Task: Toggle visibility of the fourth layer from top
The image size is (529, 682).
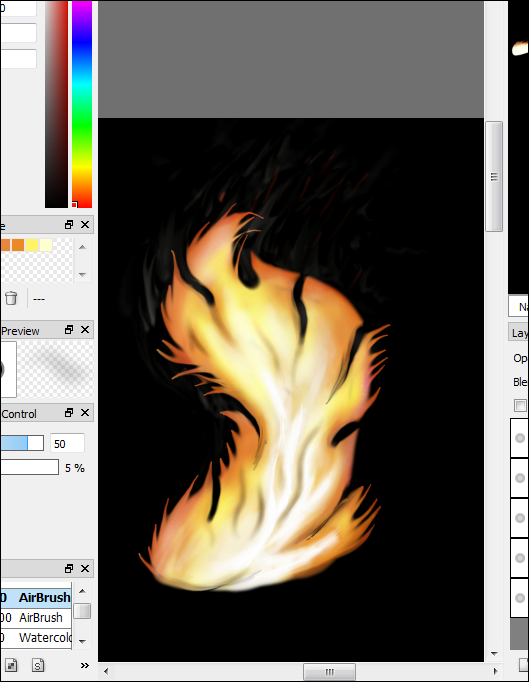Action: (519, 558)
